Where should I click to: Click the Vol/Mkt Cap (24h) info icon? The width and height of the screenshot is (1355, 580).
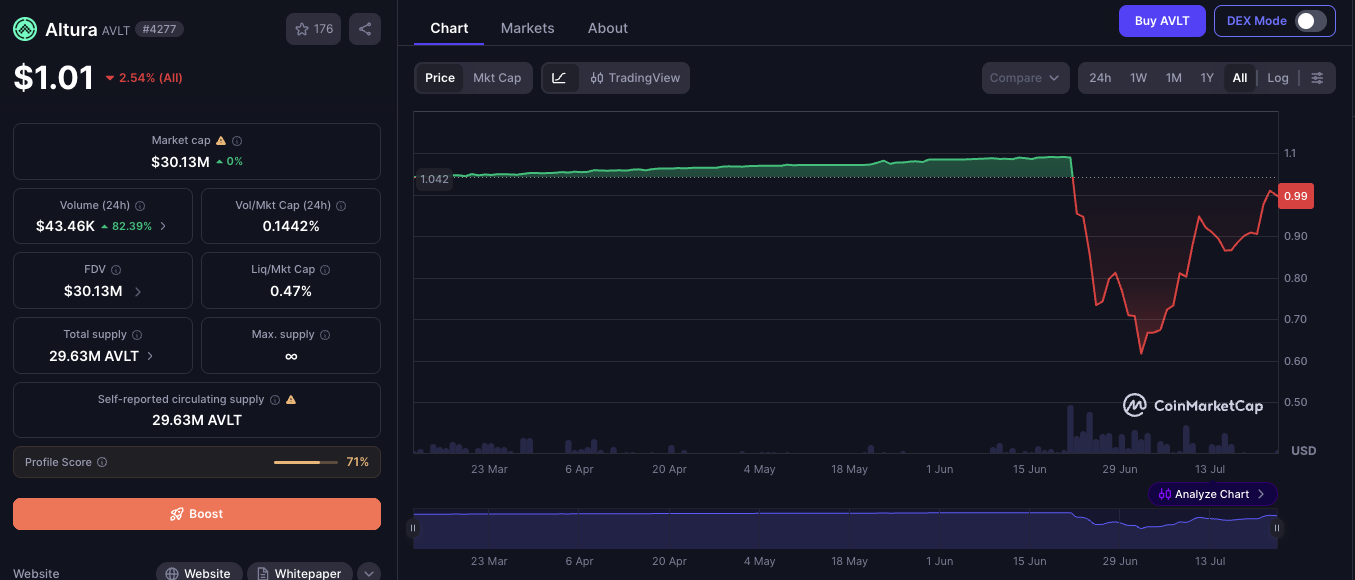coord(341,206)
